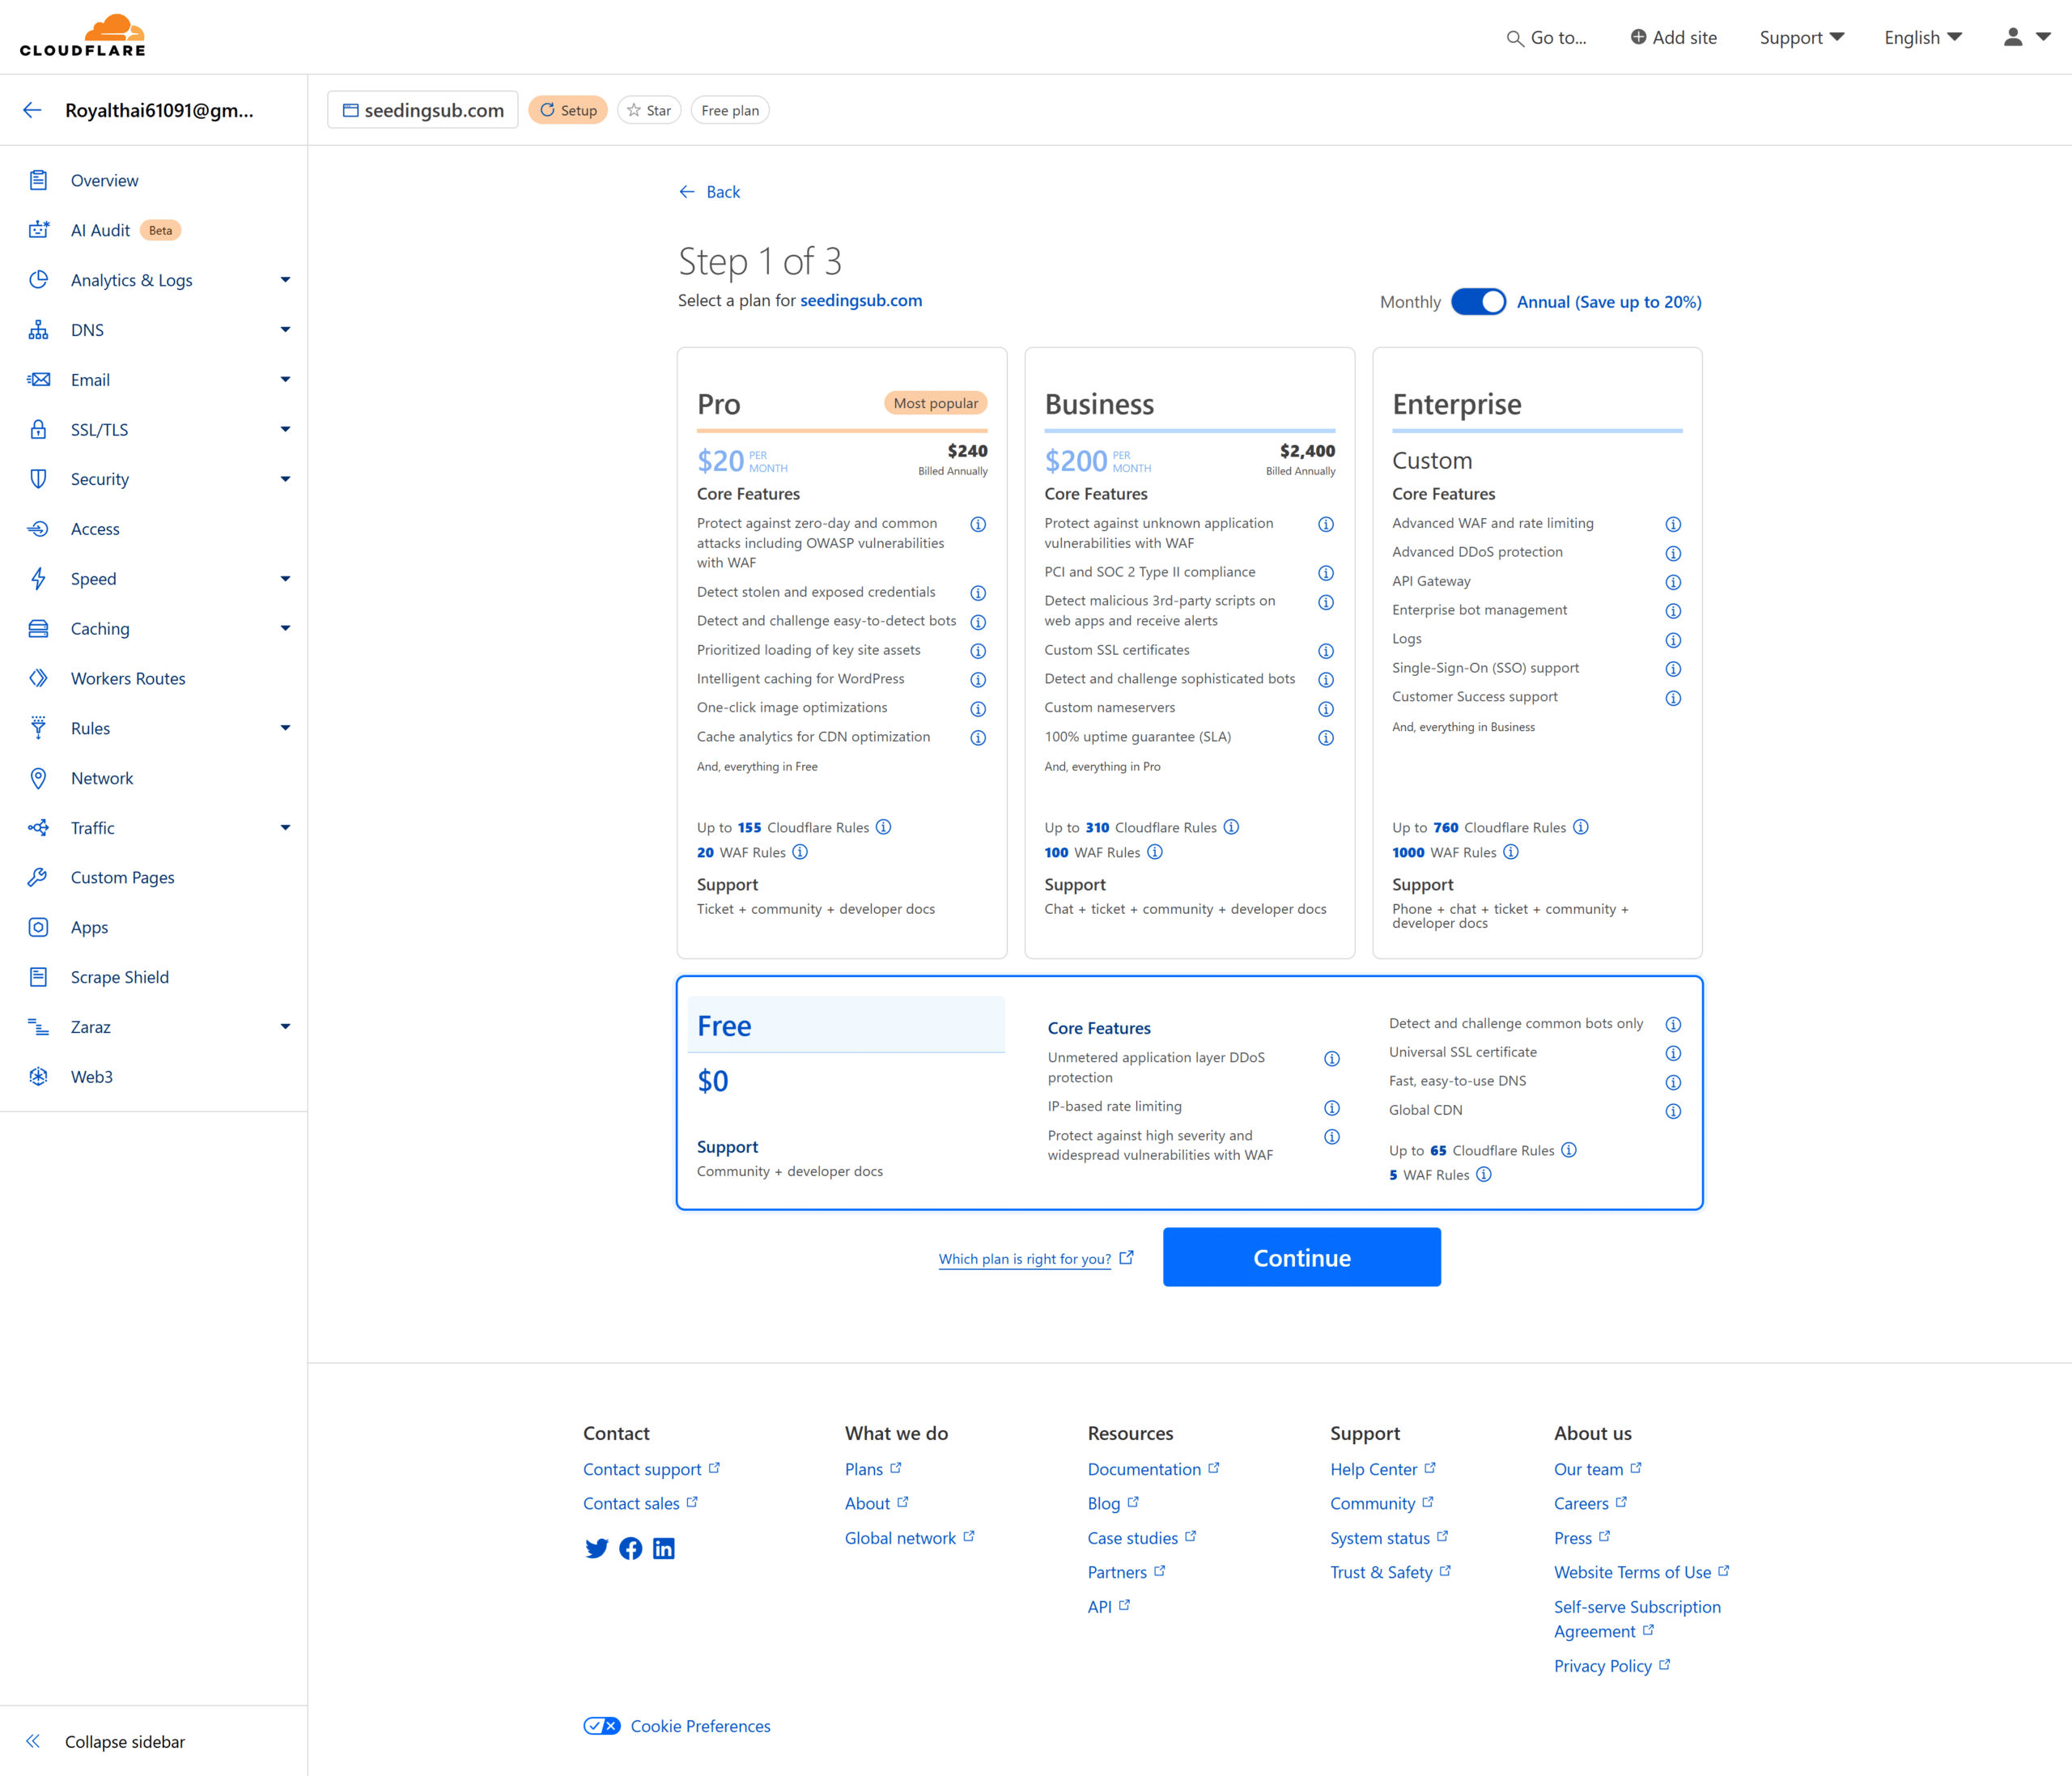This screenshot has width=2072, height=1776.
Task: Toggle the Cookie Preferences switch icon
Action: 602,1726
